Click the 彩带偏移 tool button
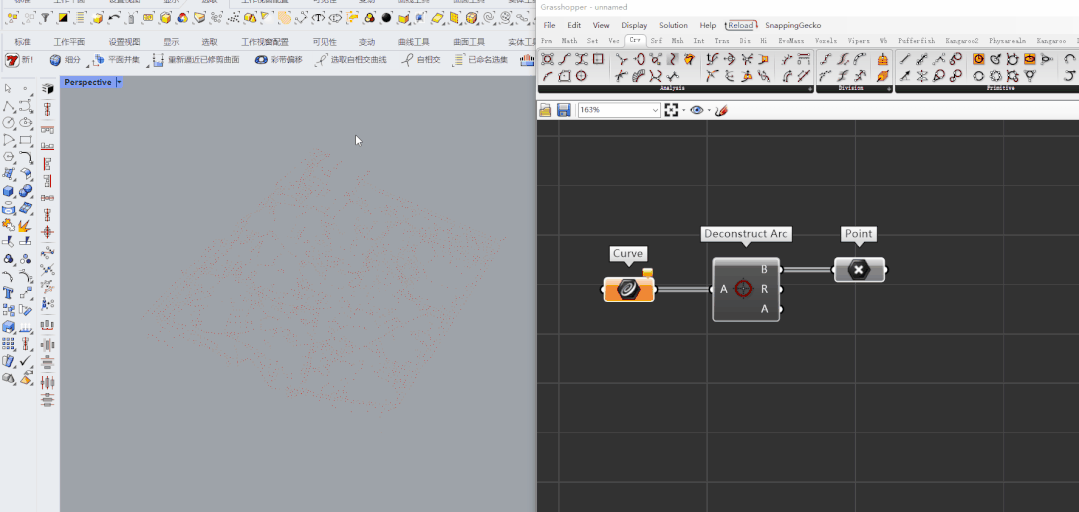 [x=279, y=60]
